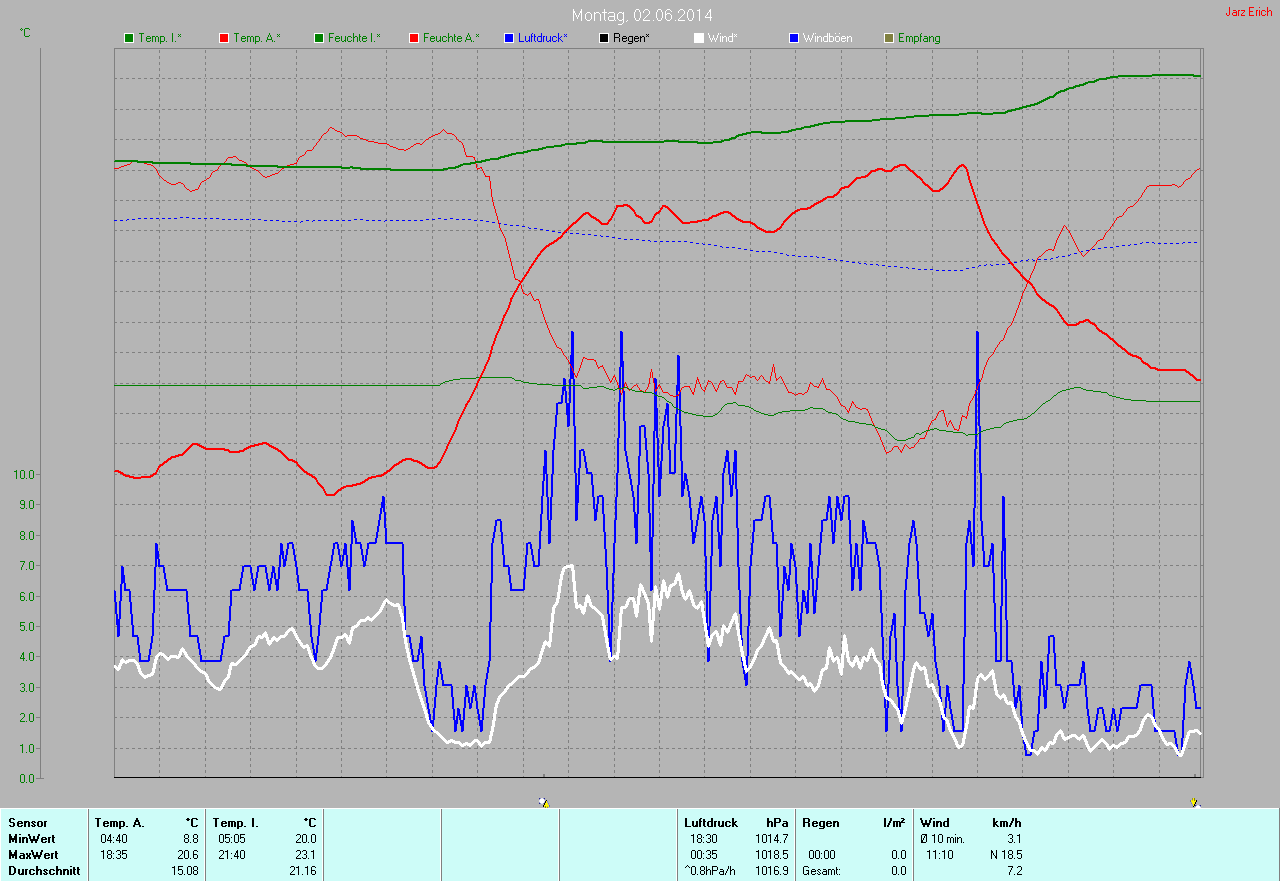Viewport: 1280px width, 881px height.
Task: Click the minimum pressure value '1014.7'
Action: click(772, 839)
